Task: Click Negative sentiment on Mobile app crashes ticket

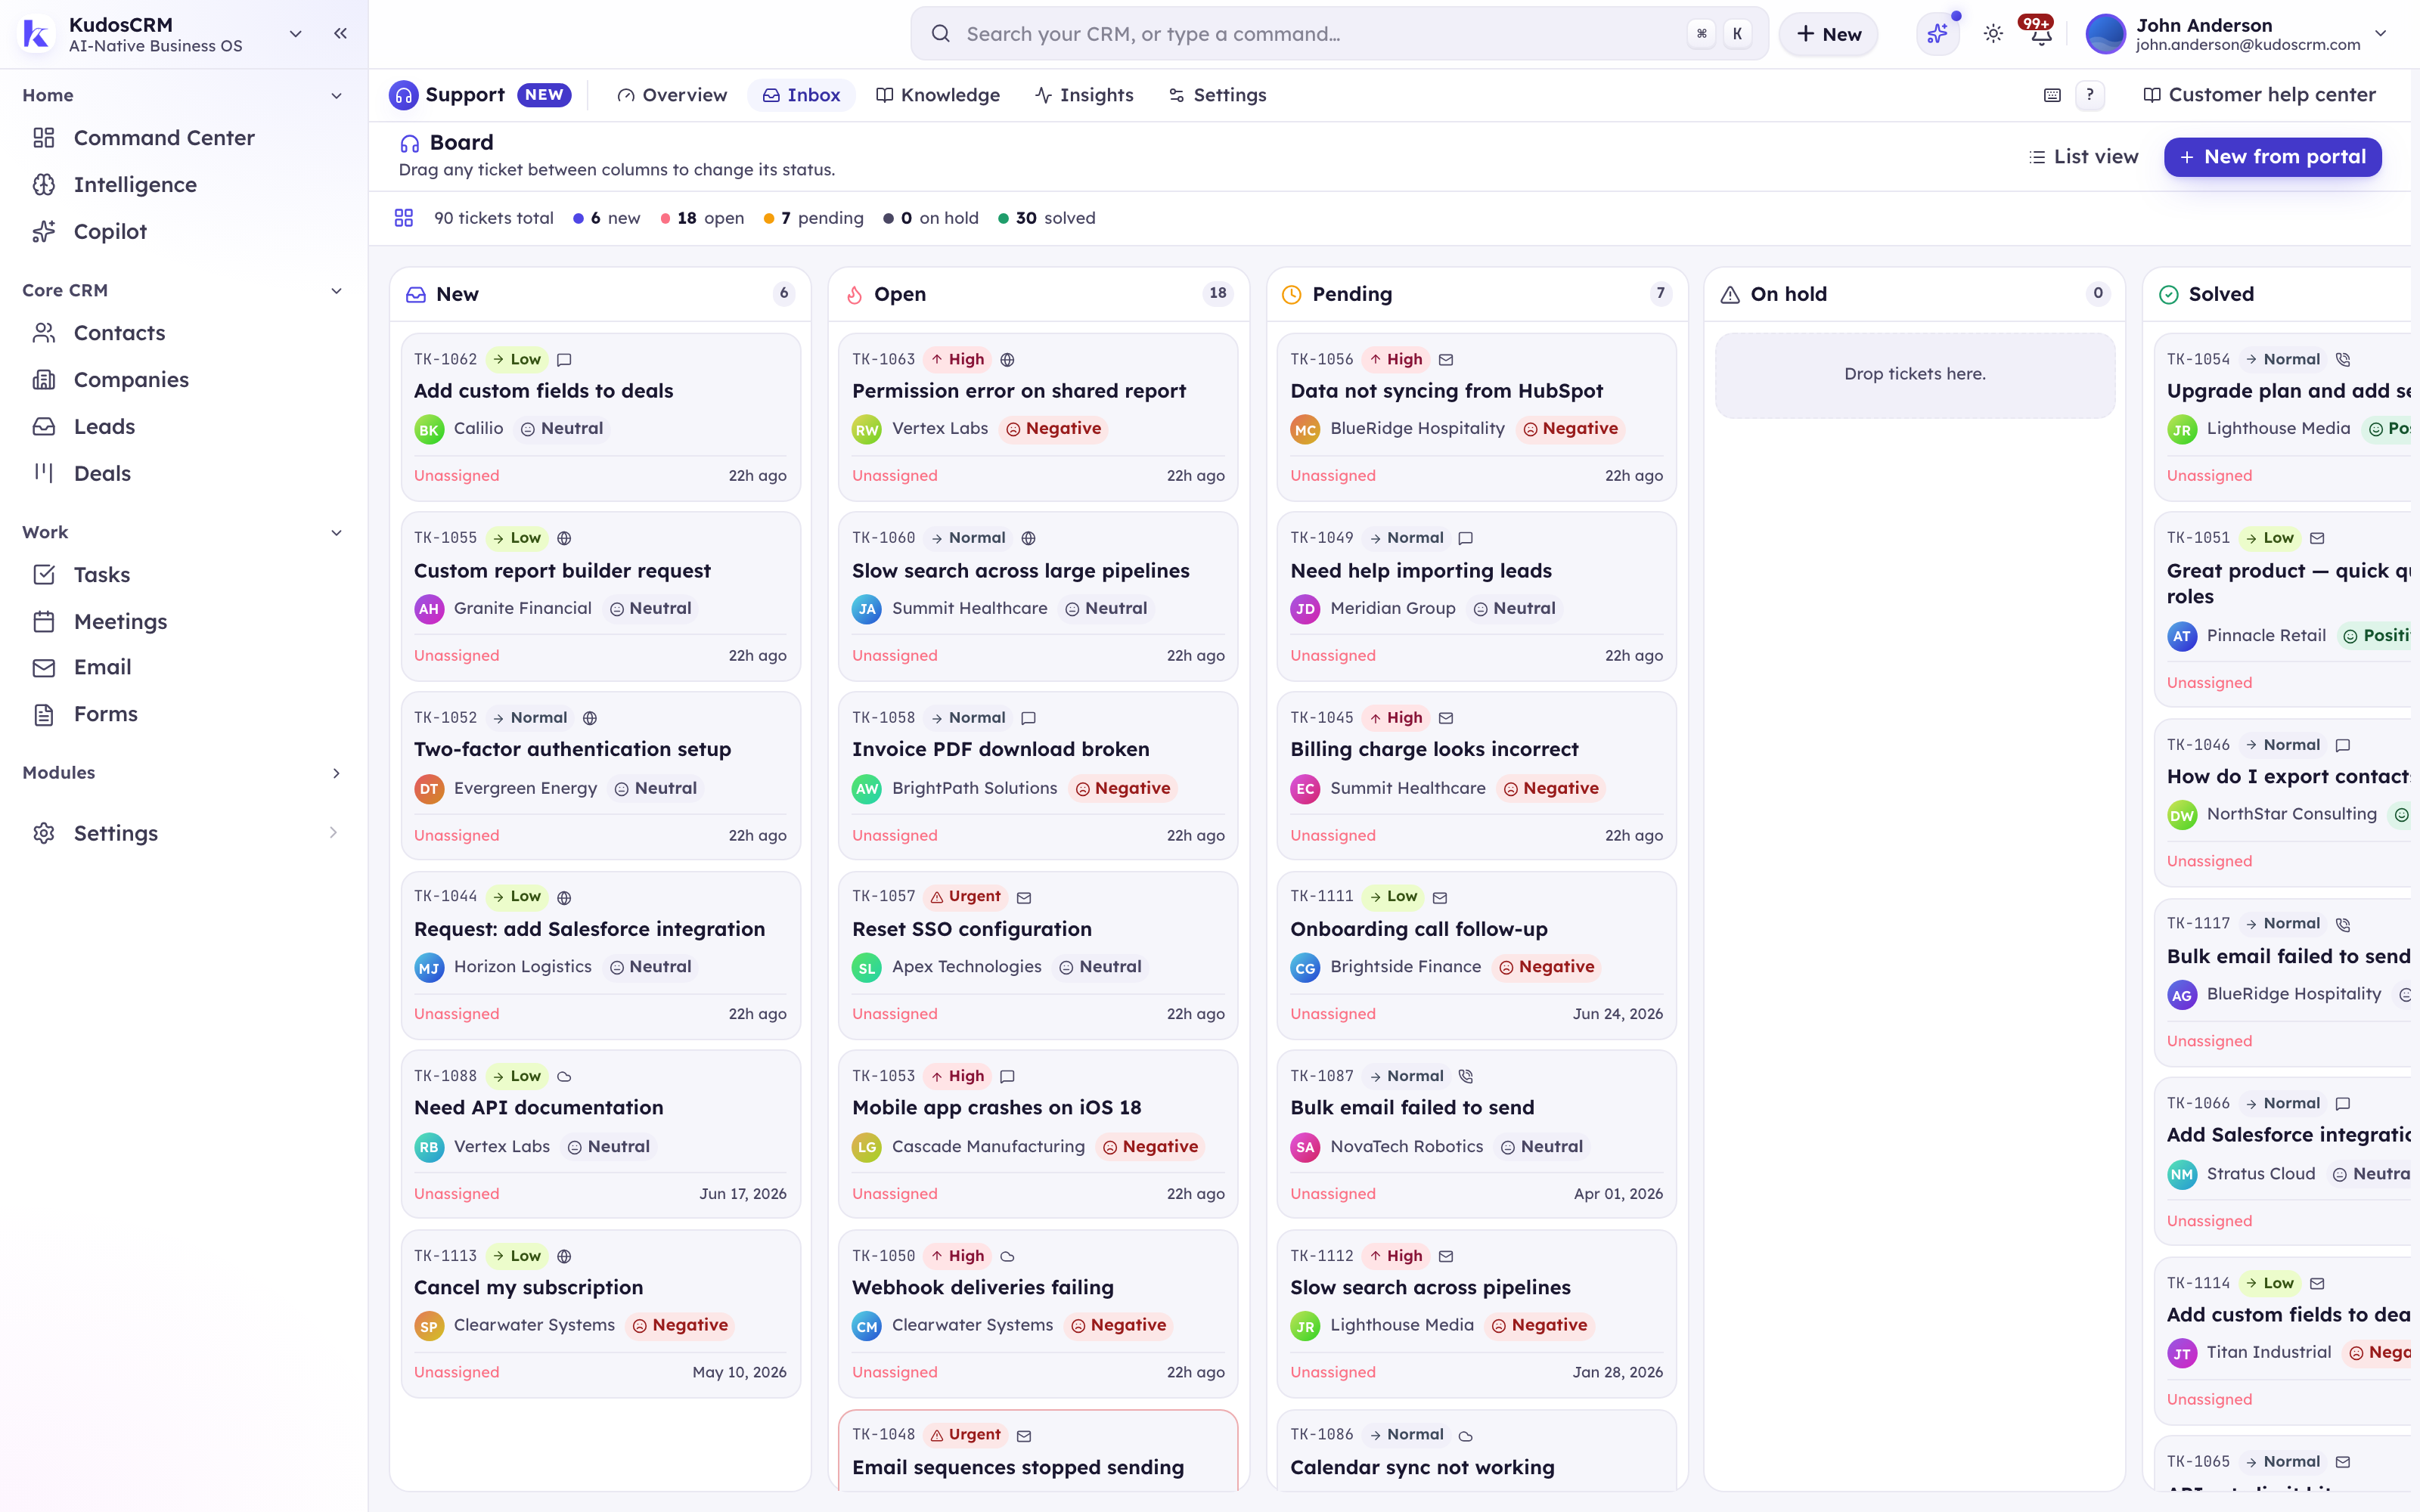Action: click(x=1150, y=1146)
